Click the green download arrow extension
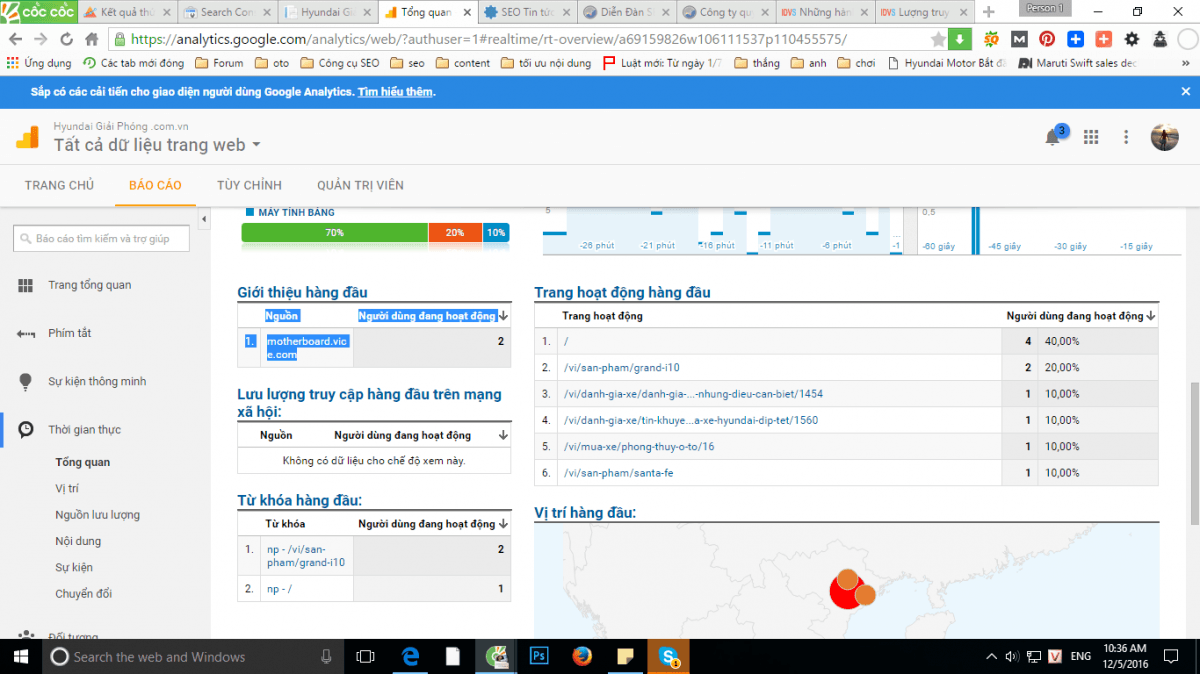This screenshot has height=674, width=1200. 959,39
